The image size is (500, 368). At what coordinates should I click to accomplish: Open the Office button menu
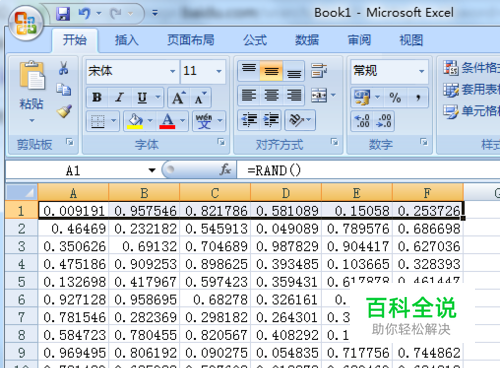[x=26, y=24]
